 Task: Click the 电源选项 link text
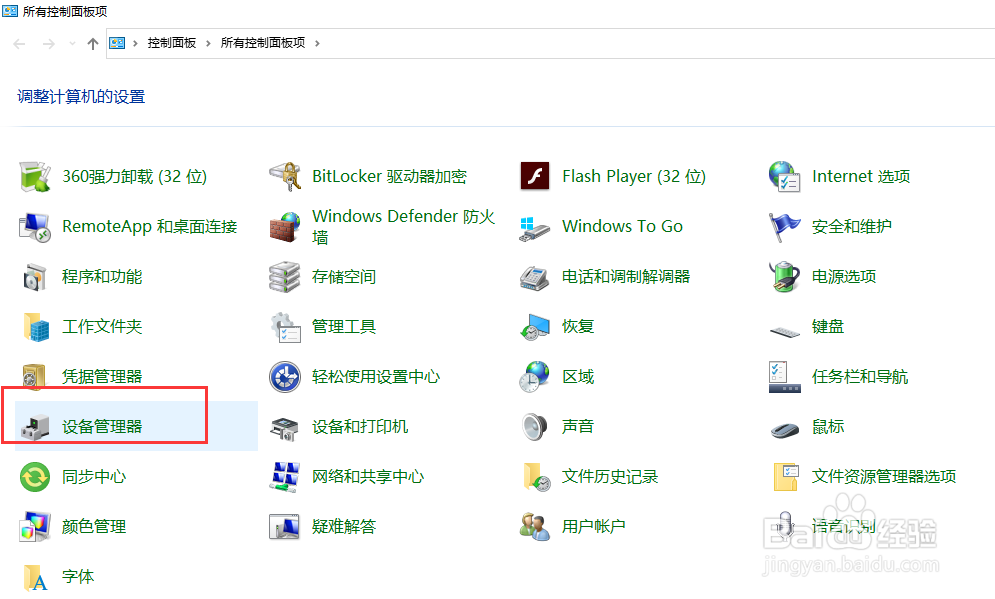(843, 277)
